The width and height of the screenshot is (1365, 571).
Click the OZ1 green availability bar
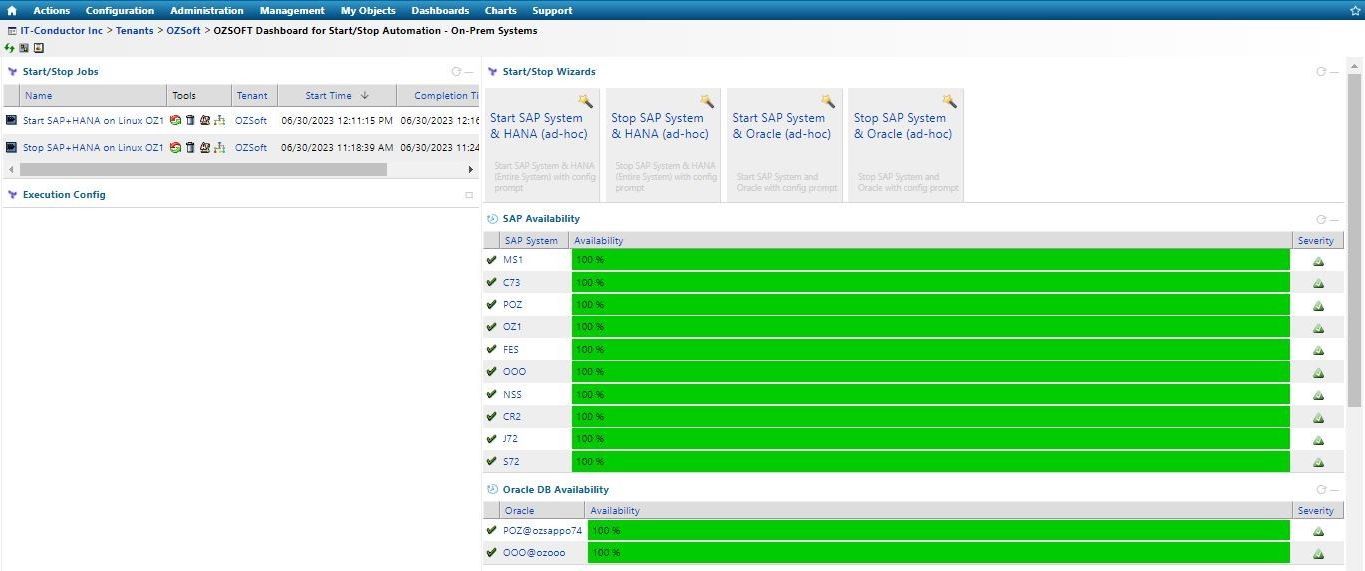tap(930, 327)
